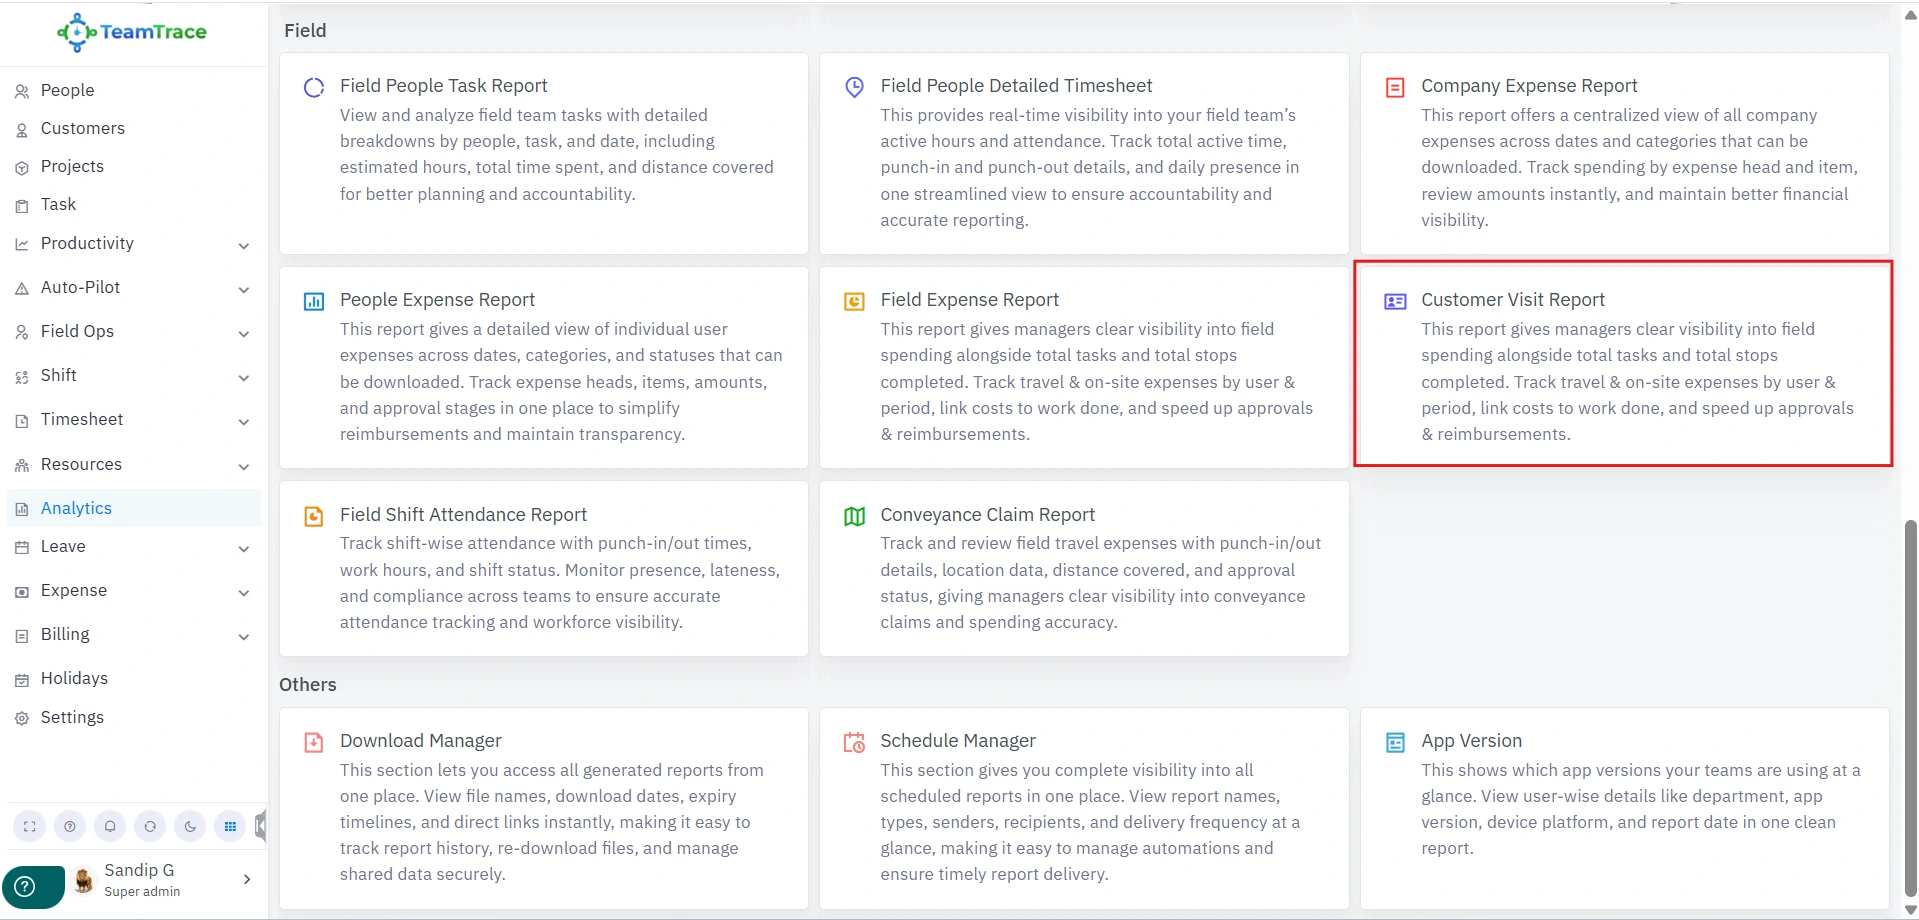Open the Download Manager card
This screenshot has height=920, width=1919.
(x=420, y=741)
